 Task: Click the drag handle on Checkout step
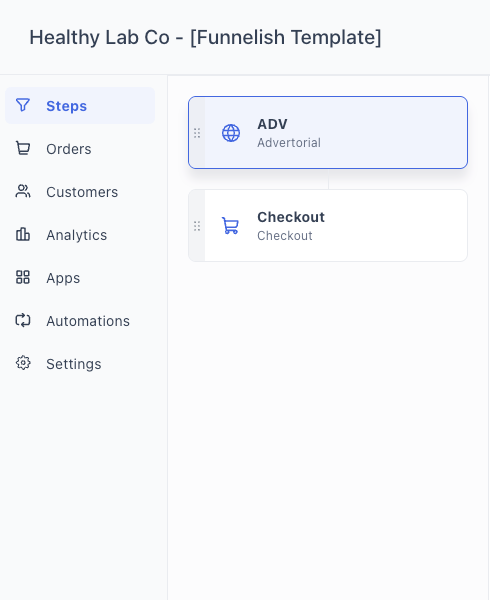(x=197, y=226)
